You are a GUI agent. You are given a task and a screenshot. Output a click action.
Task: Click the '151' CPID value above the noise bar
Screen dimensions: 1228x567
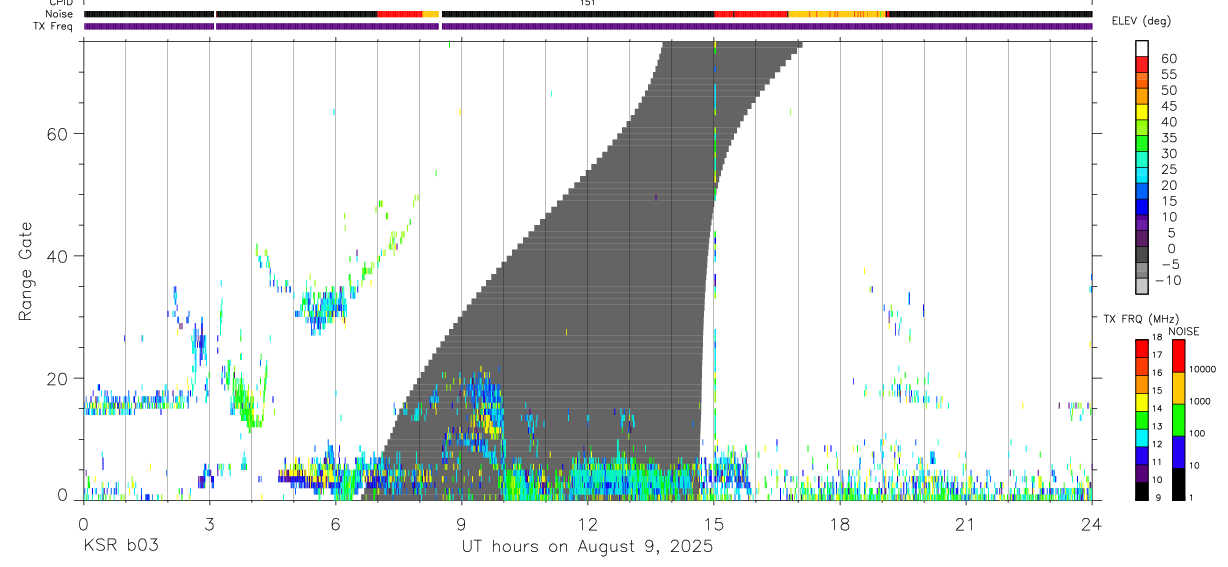coord(588,4)
